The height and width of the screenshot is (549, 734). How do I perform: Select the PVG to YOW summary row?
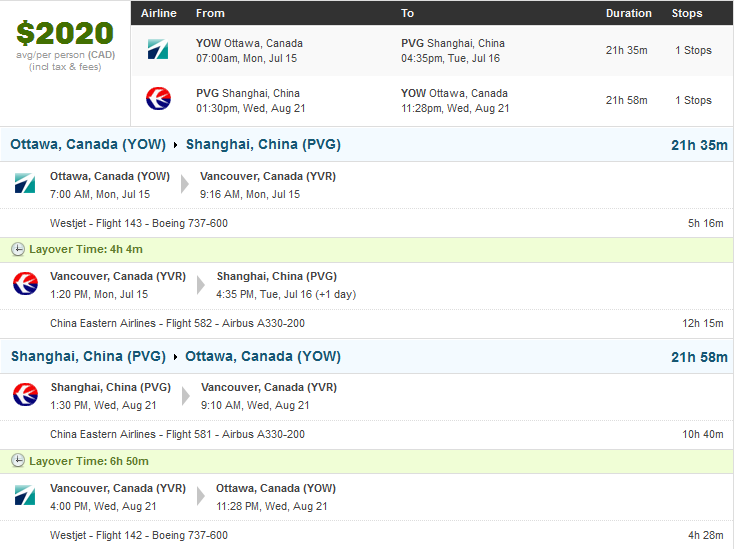coord(432,101)
